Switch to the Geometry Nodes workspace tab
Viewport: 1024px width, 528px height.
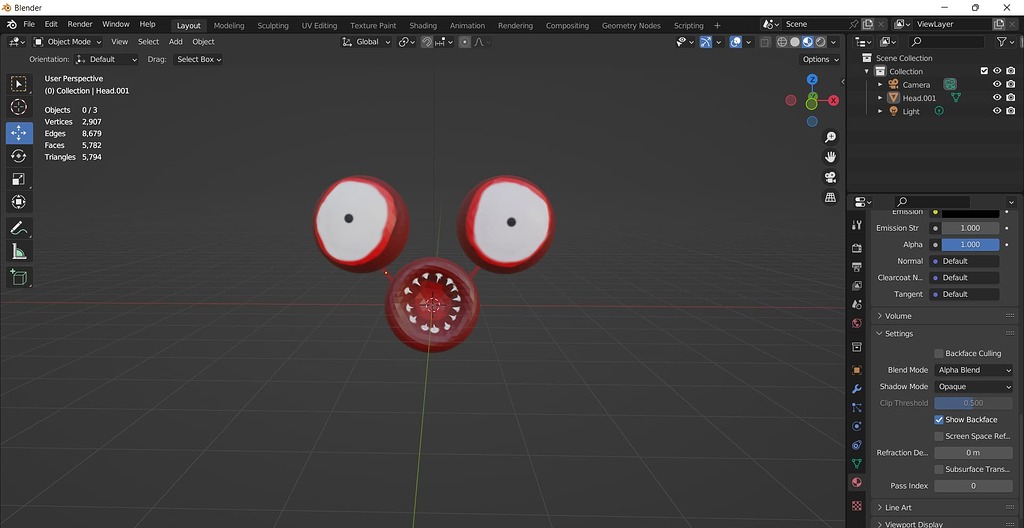click(x=631, y=25)
